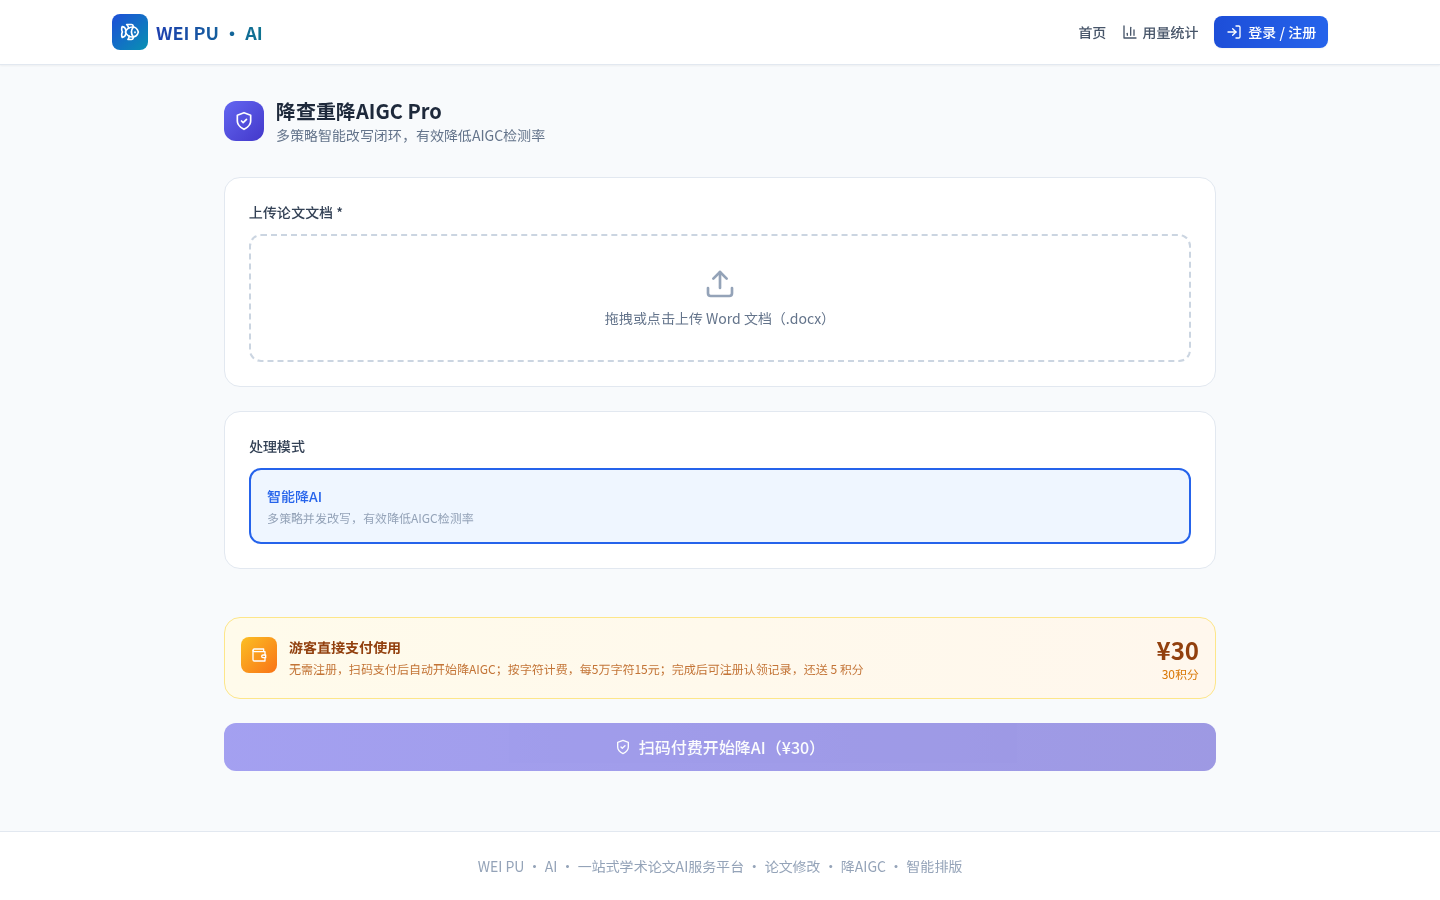
Task: Click the 30积分 points text
Action: pos(1180,675)
